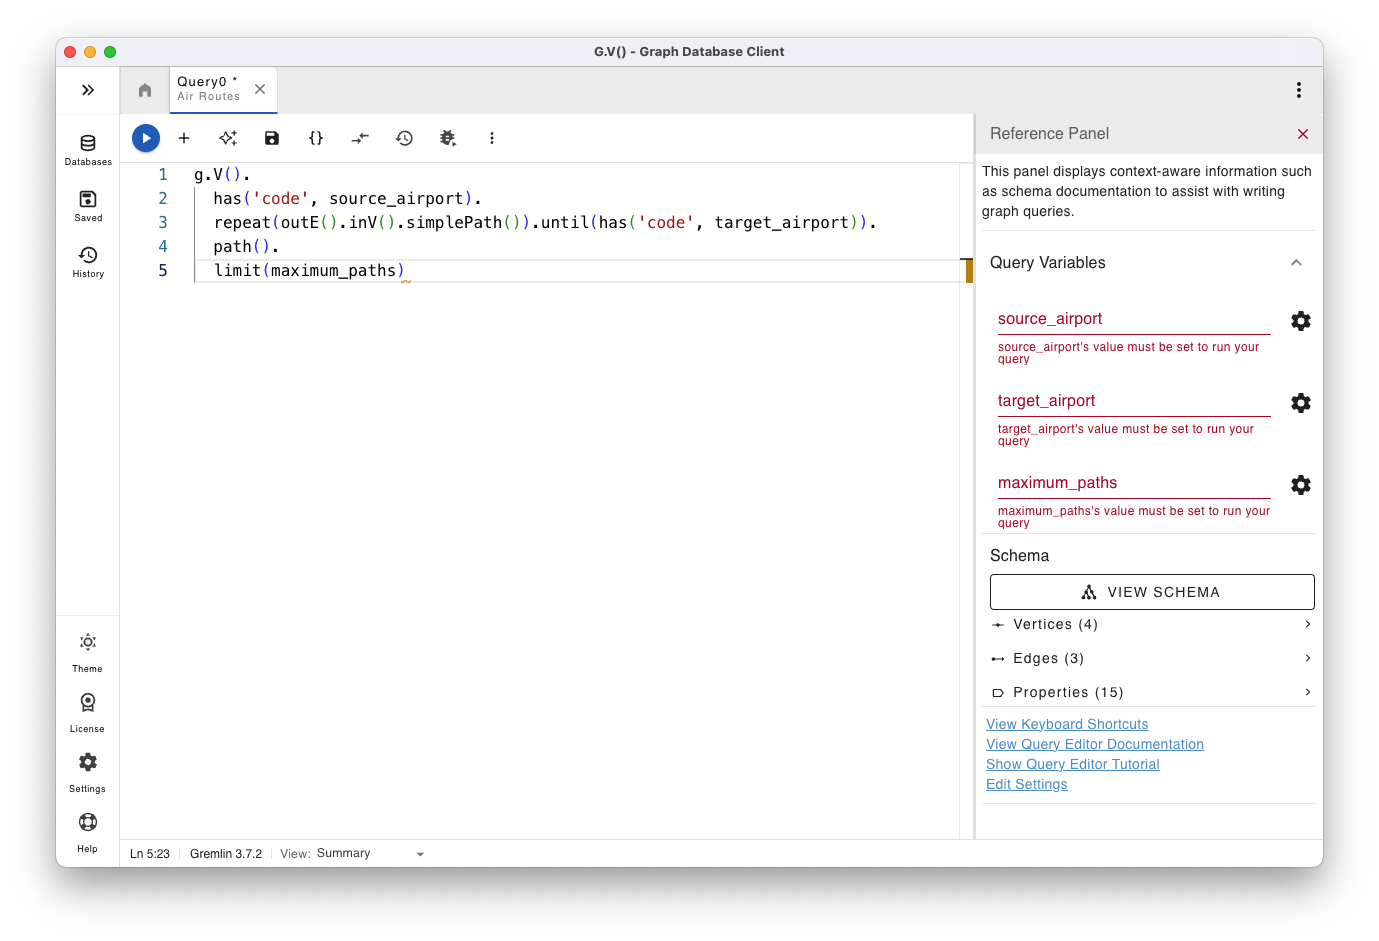The height and width of the screenshot is (941, 1379).
Task: Save the Query0 query
Action: pyautogui.click(x=271, y=138)
